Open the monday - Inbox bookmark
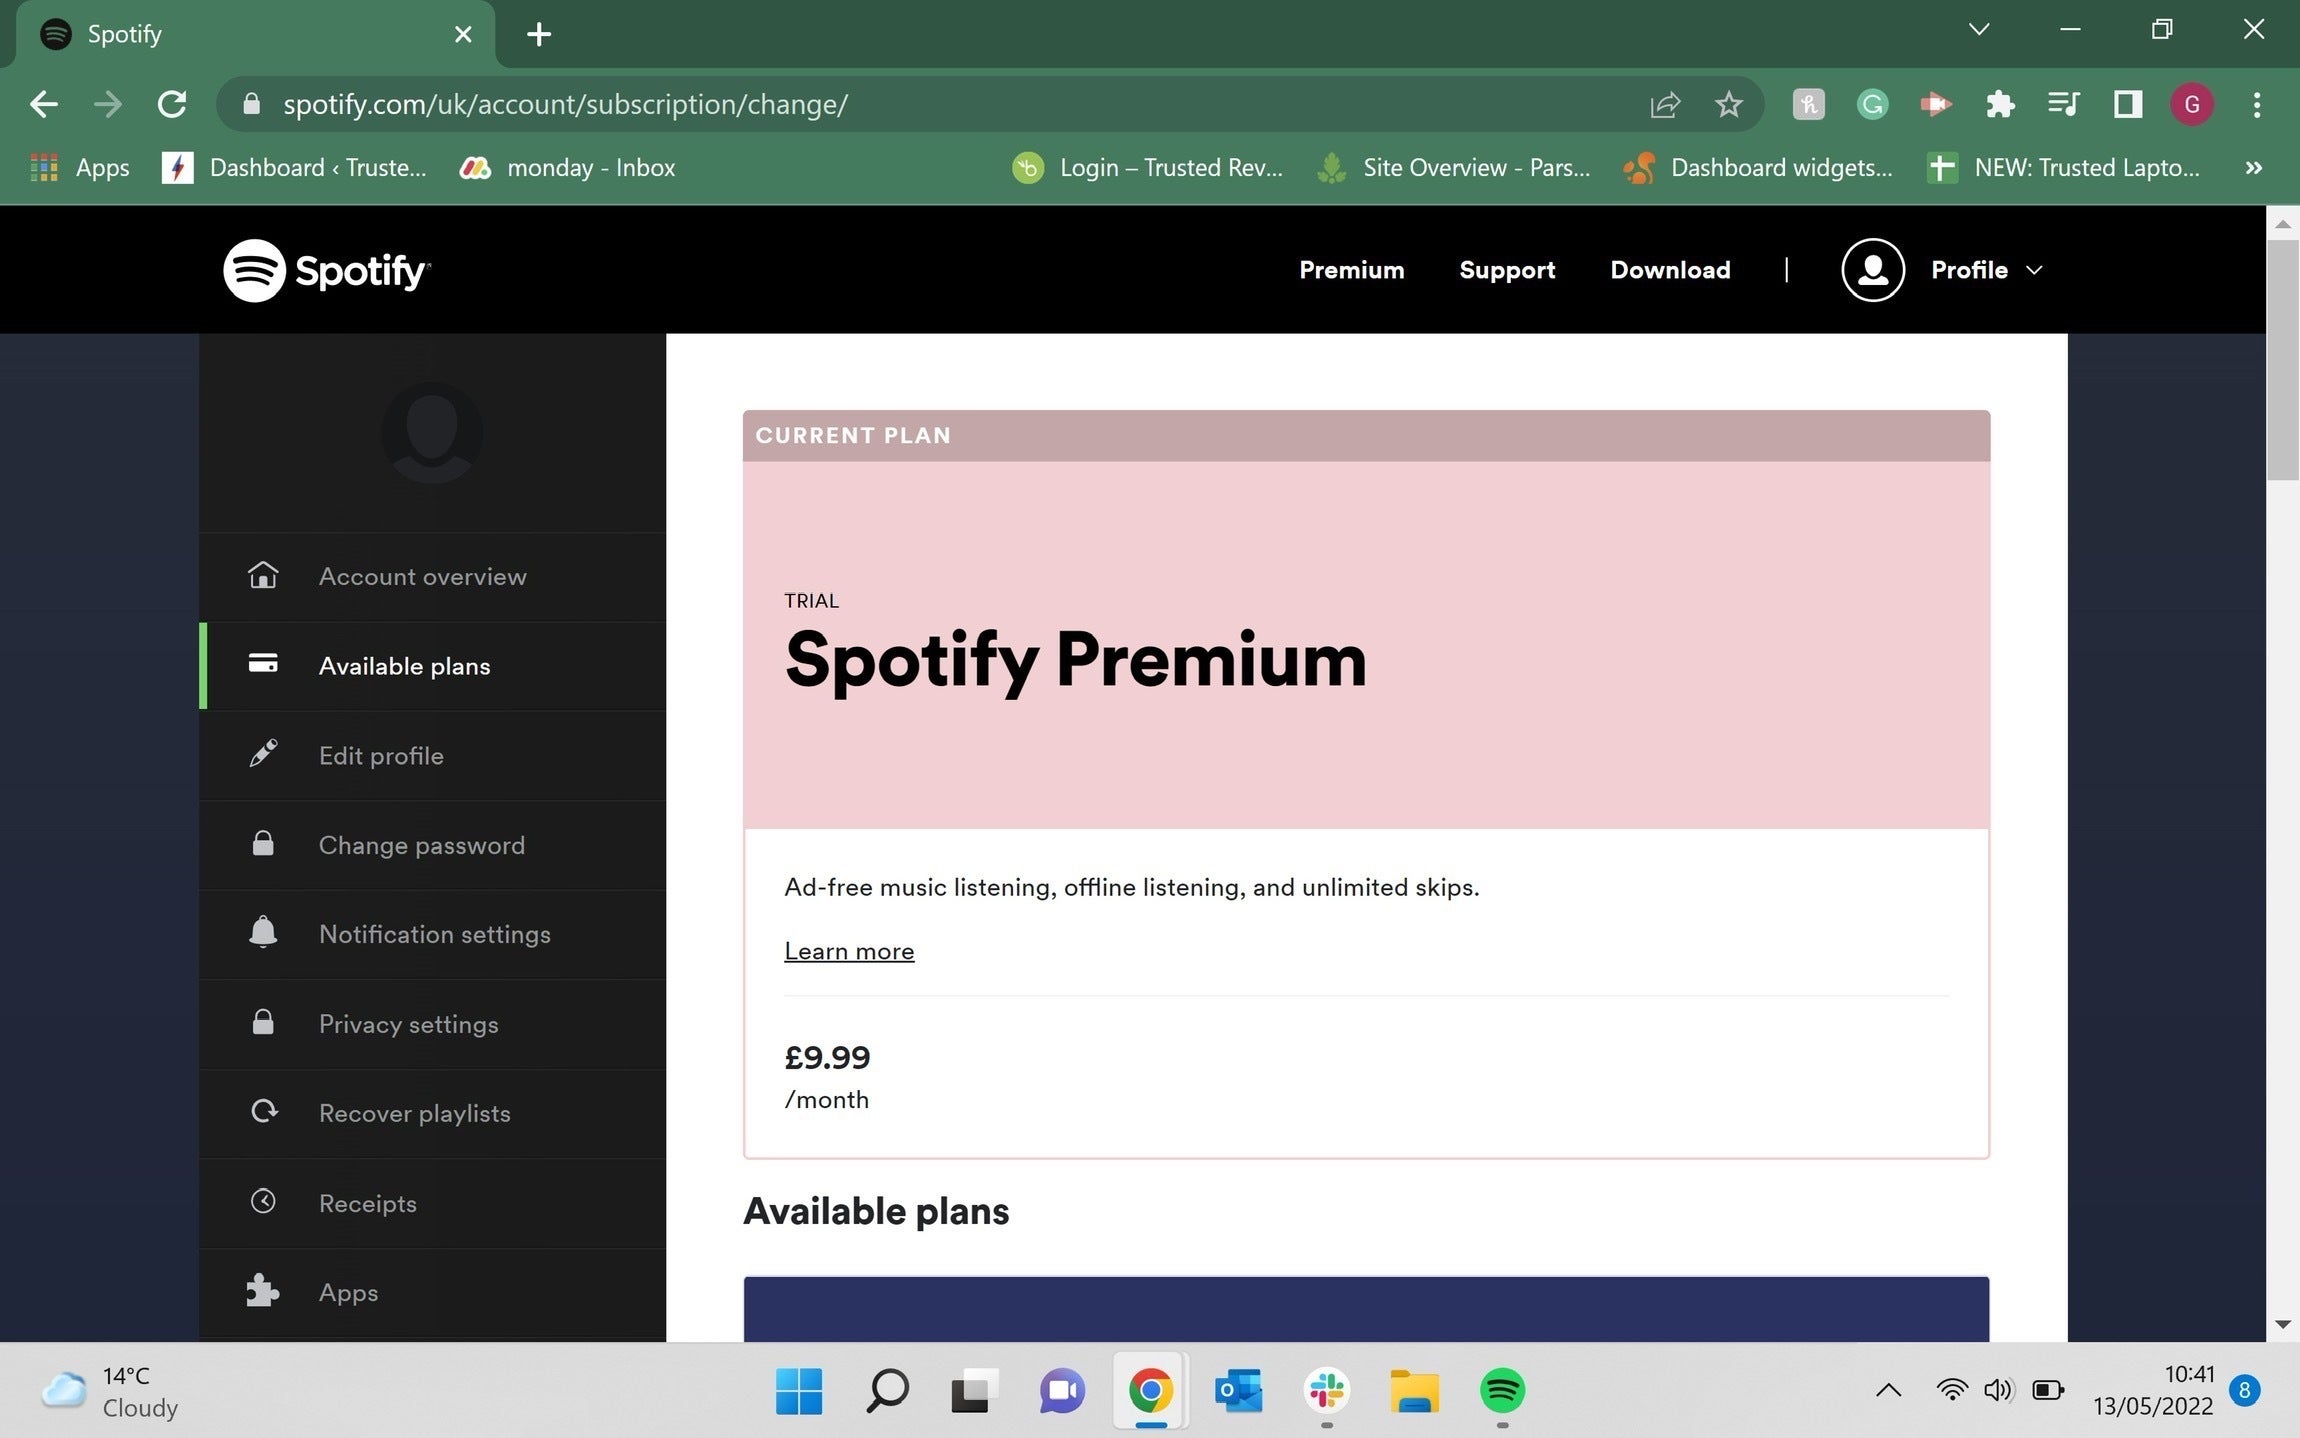Image resolution: width=2300 pixels, height=1438 pixels. 567,168
